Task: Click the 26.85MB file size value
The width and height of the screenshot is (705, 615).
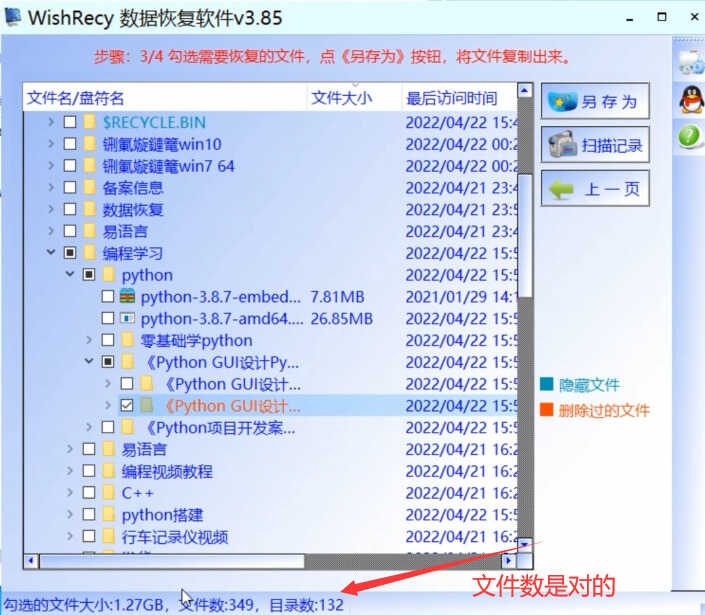Action: point(342,319)
